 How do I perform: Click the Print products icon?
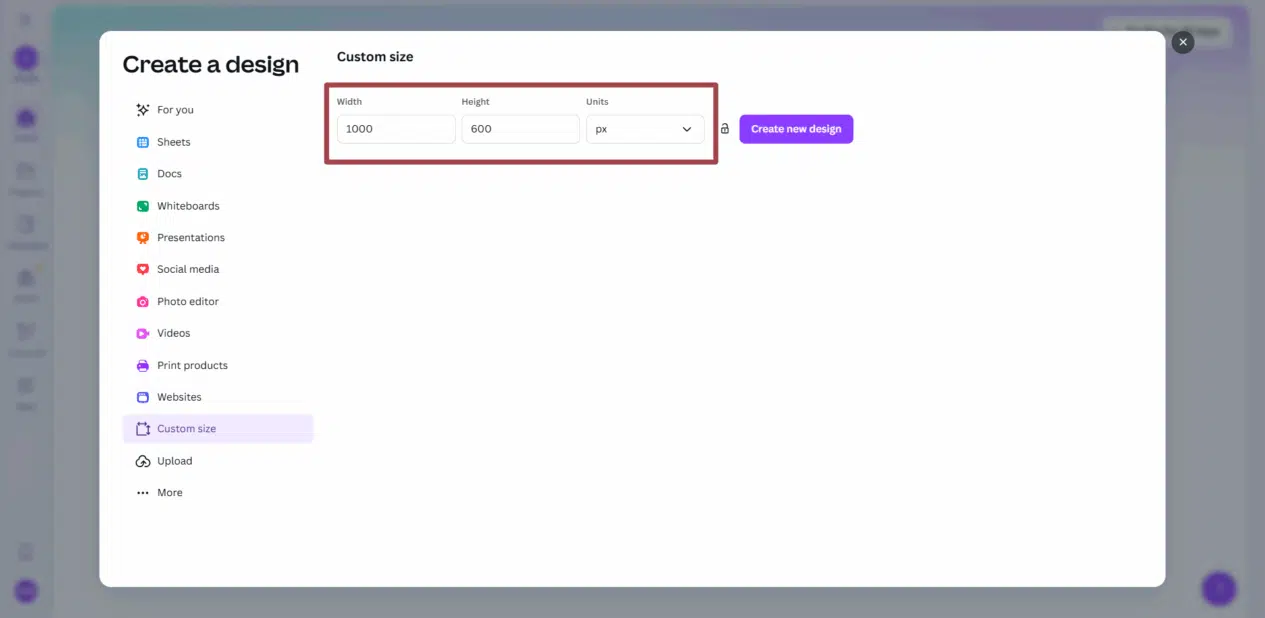pos(142,364)
